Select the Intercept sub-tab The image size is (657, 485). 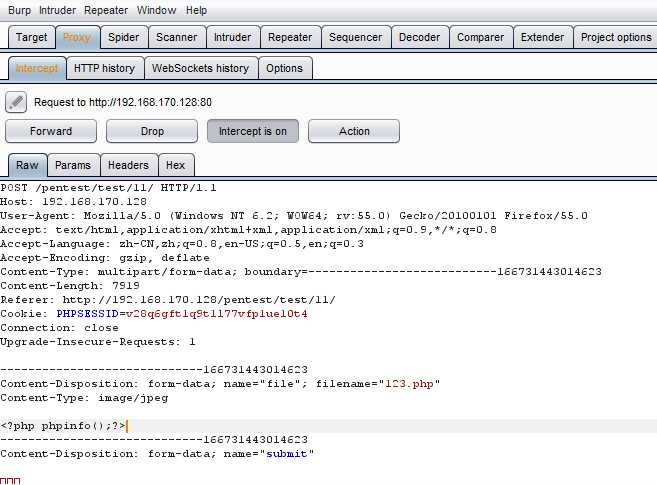coord(37,68)
